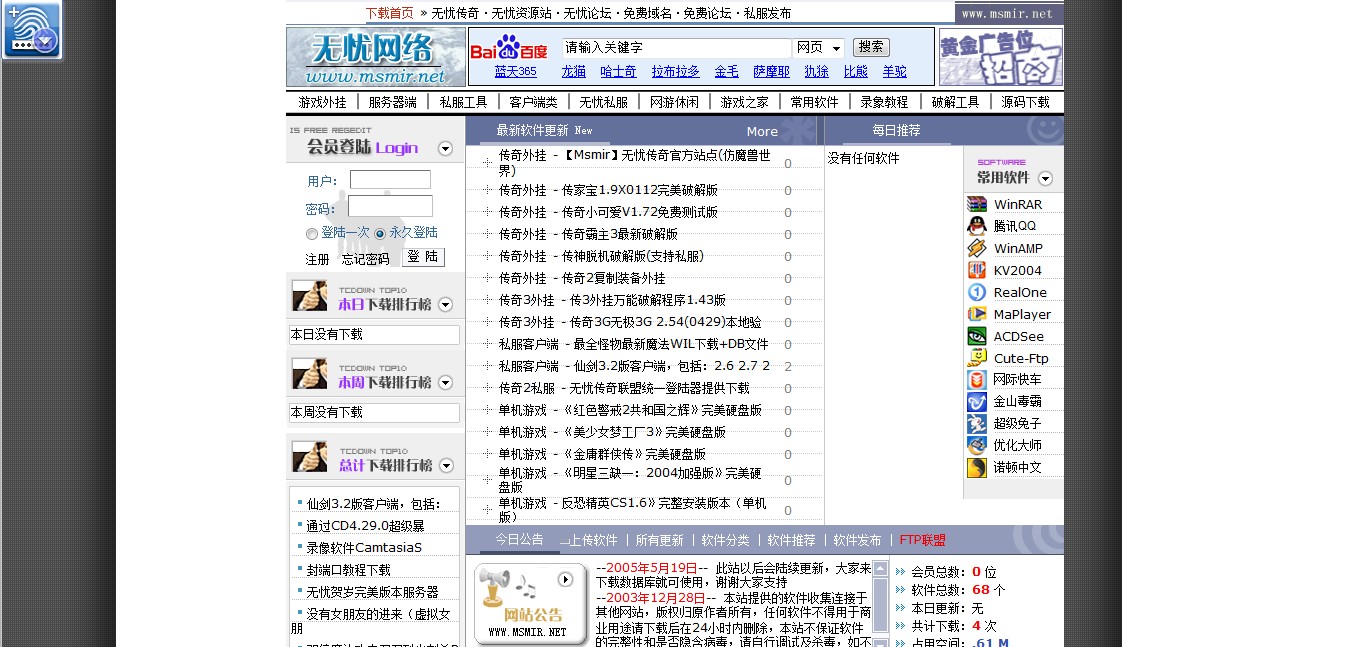Screen dimensions: 1345x647
Task: Toggle the arrow beside 本日下载排行榜
Action: click(446, 305)
